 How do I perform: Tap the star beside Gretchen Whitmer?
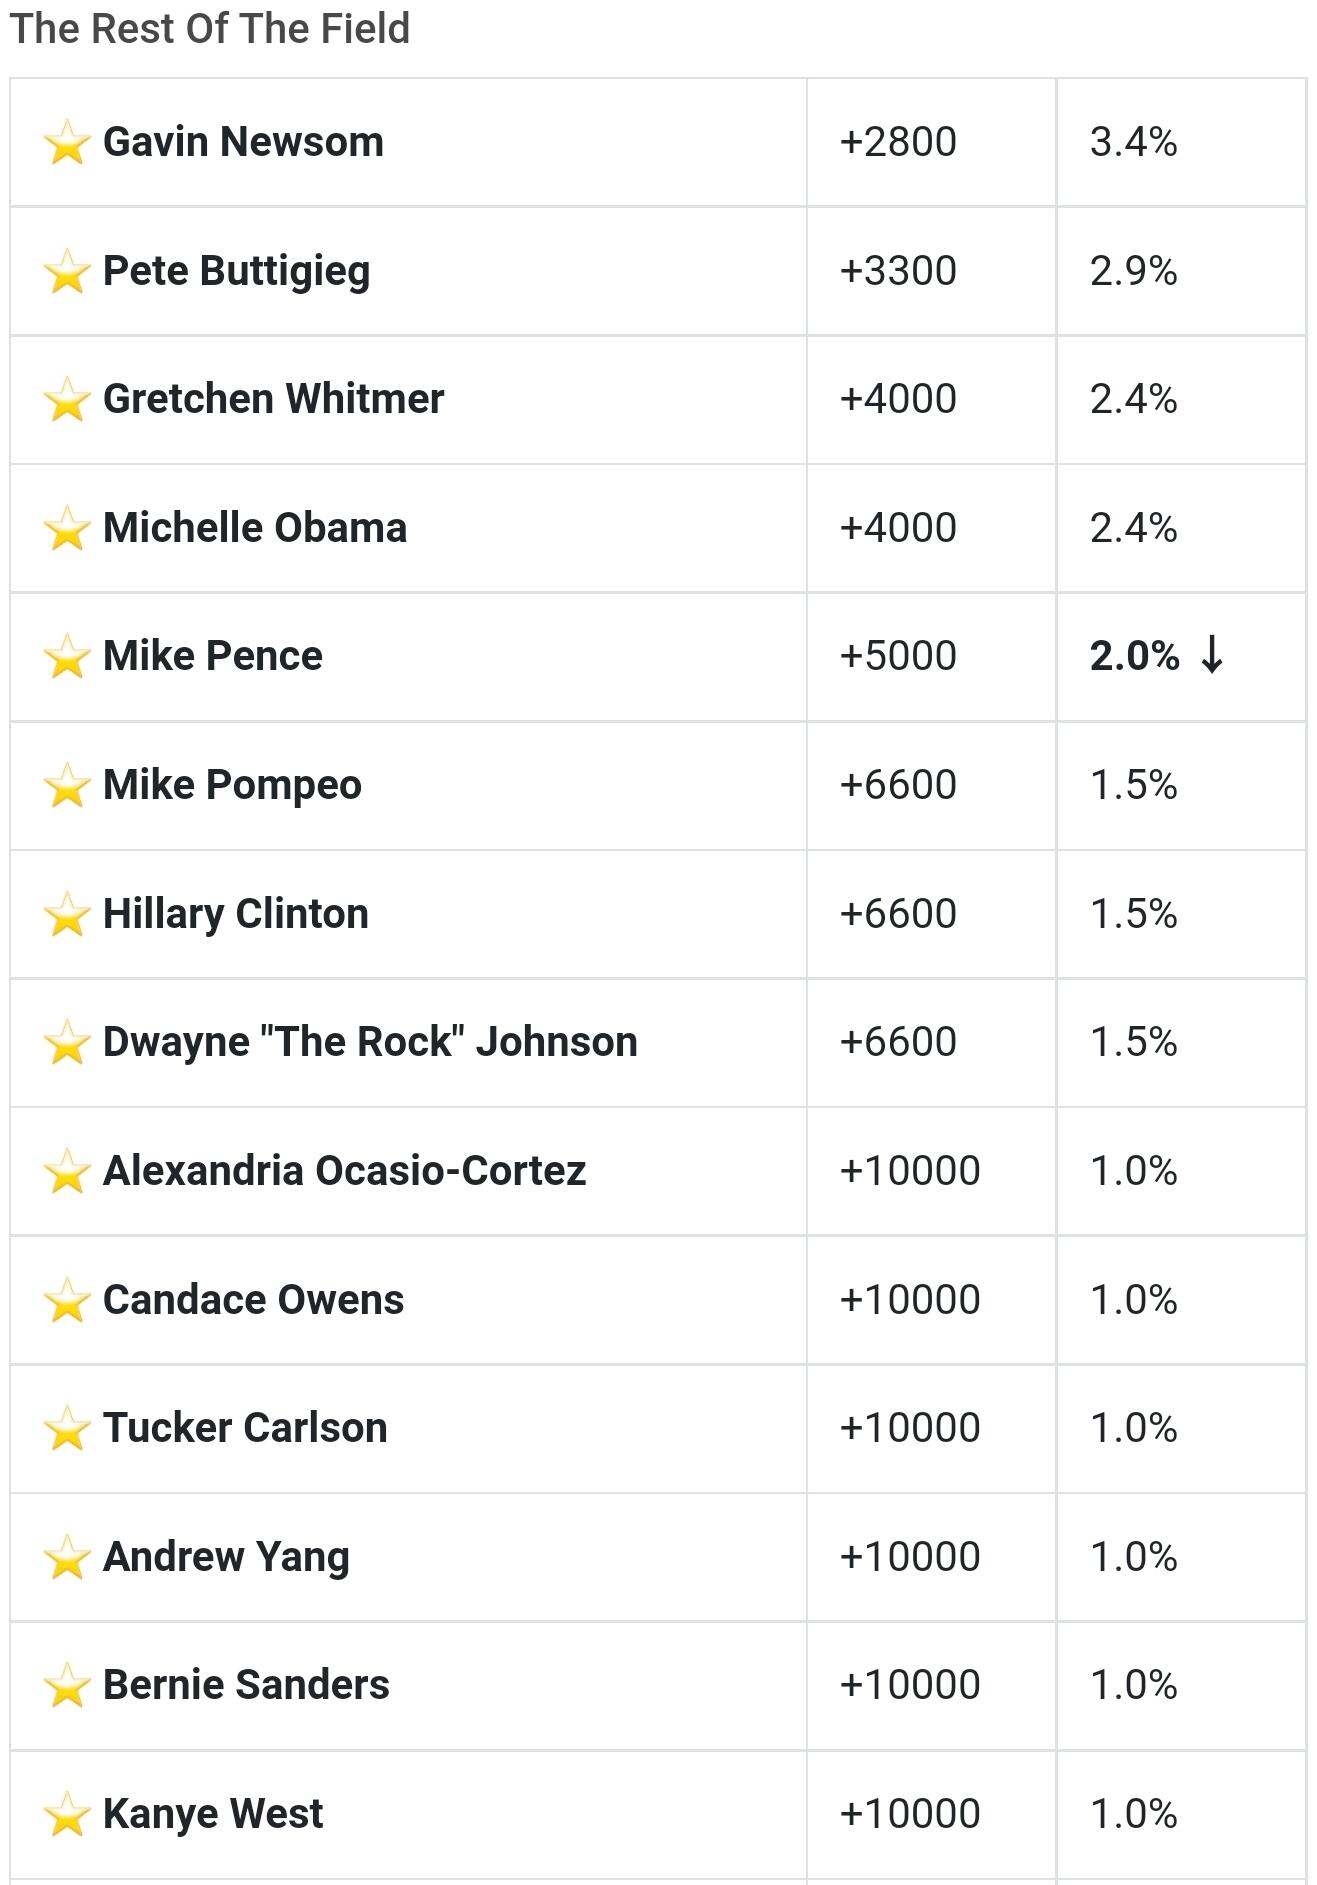67,399
